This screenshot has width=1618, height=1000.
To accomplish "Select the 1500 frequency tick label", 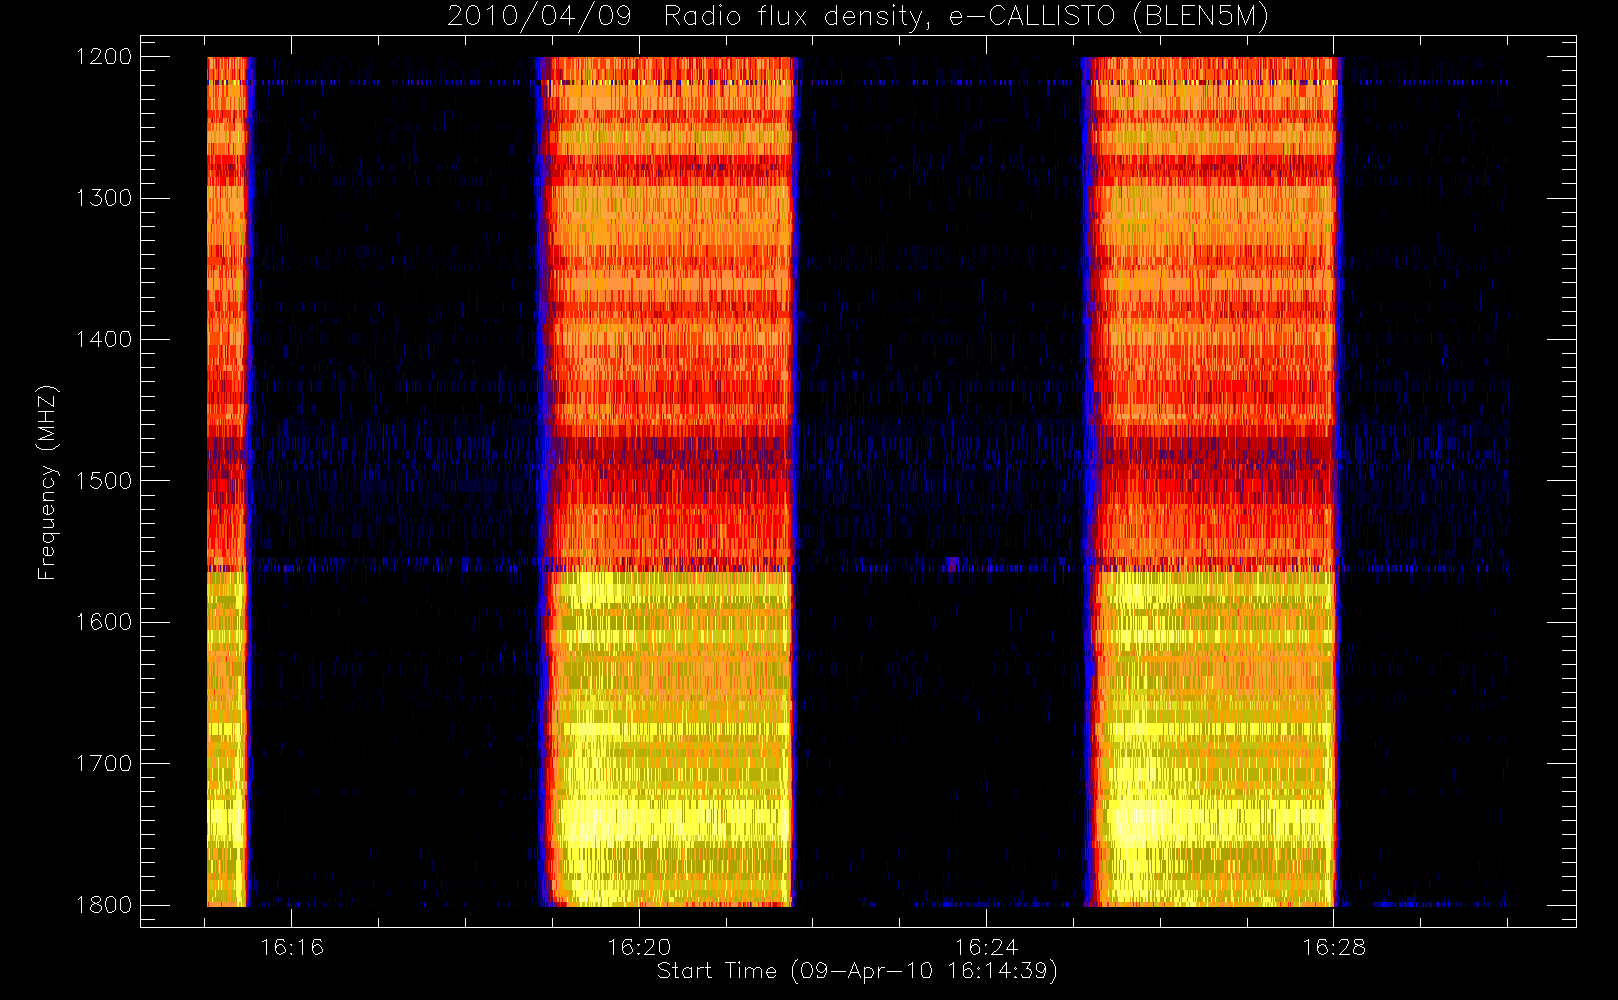I will pos(104,481).
